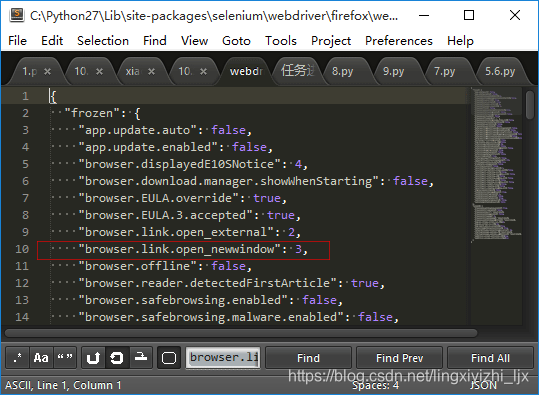Image resolution: width=539 pixels, height=395 pixels.
Task: Click status text ASCII, Line 1, Column 1
Action: click(63, 385)
